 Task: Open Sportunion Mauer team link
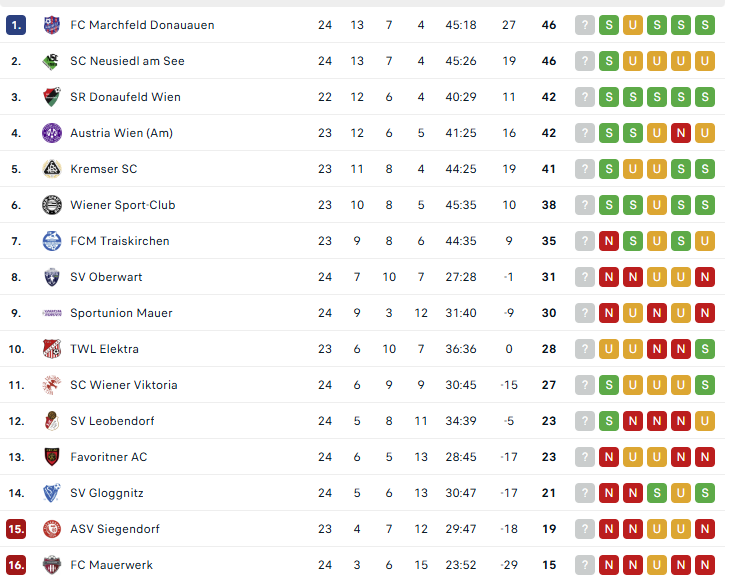121,313
